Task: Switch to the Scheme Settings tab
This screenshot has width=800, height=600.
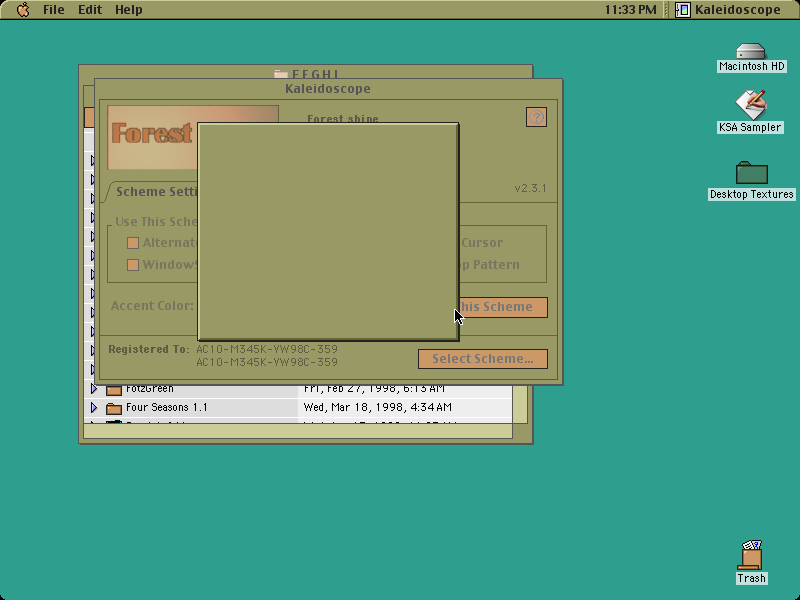Action: tap(152, 192)
